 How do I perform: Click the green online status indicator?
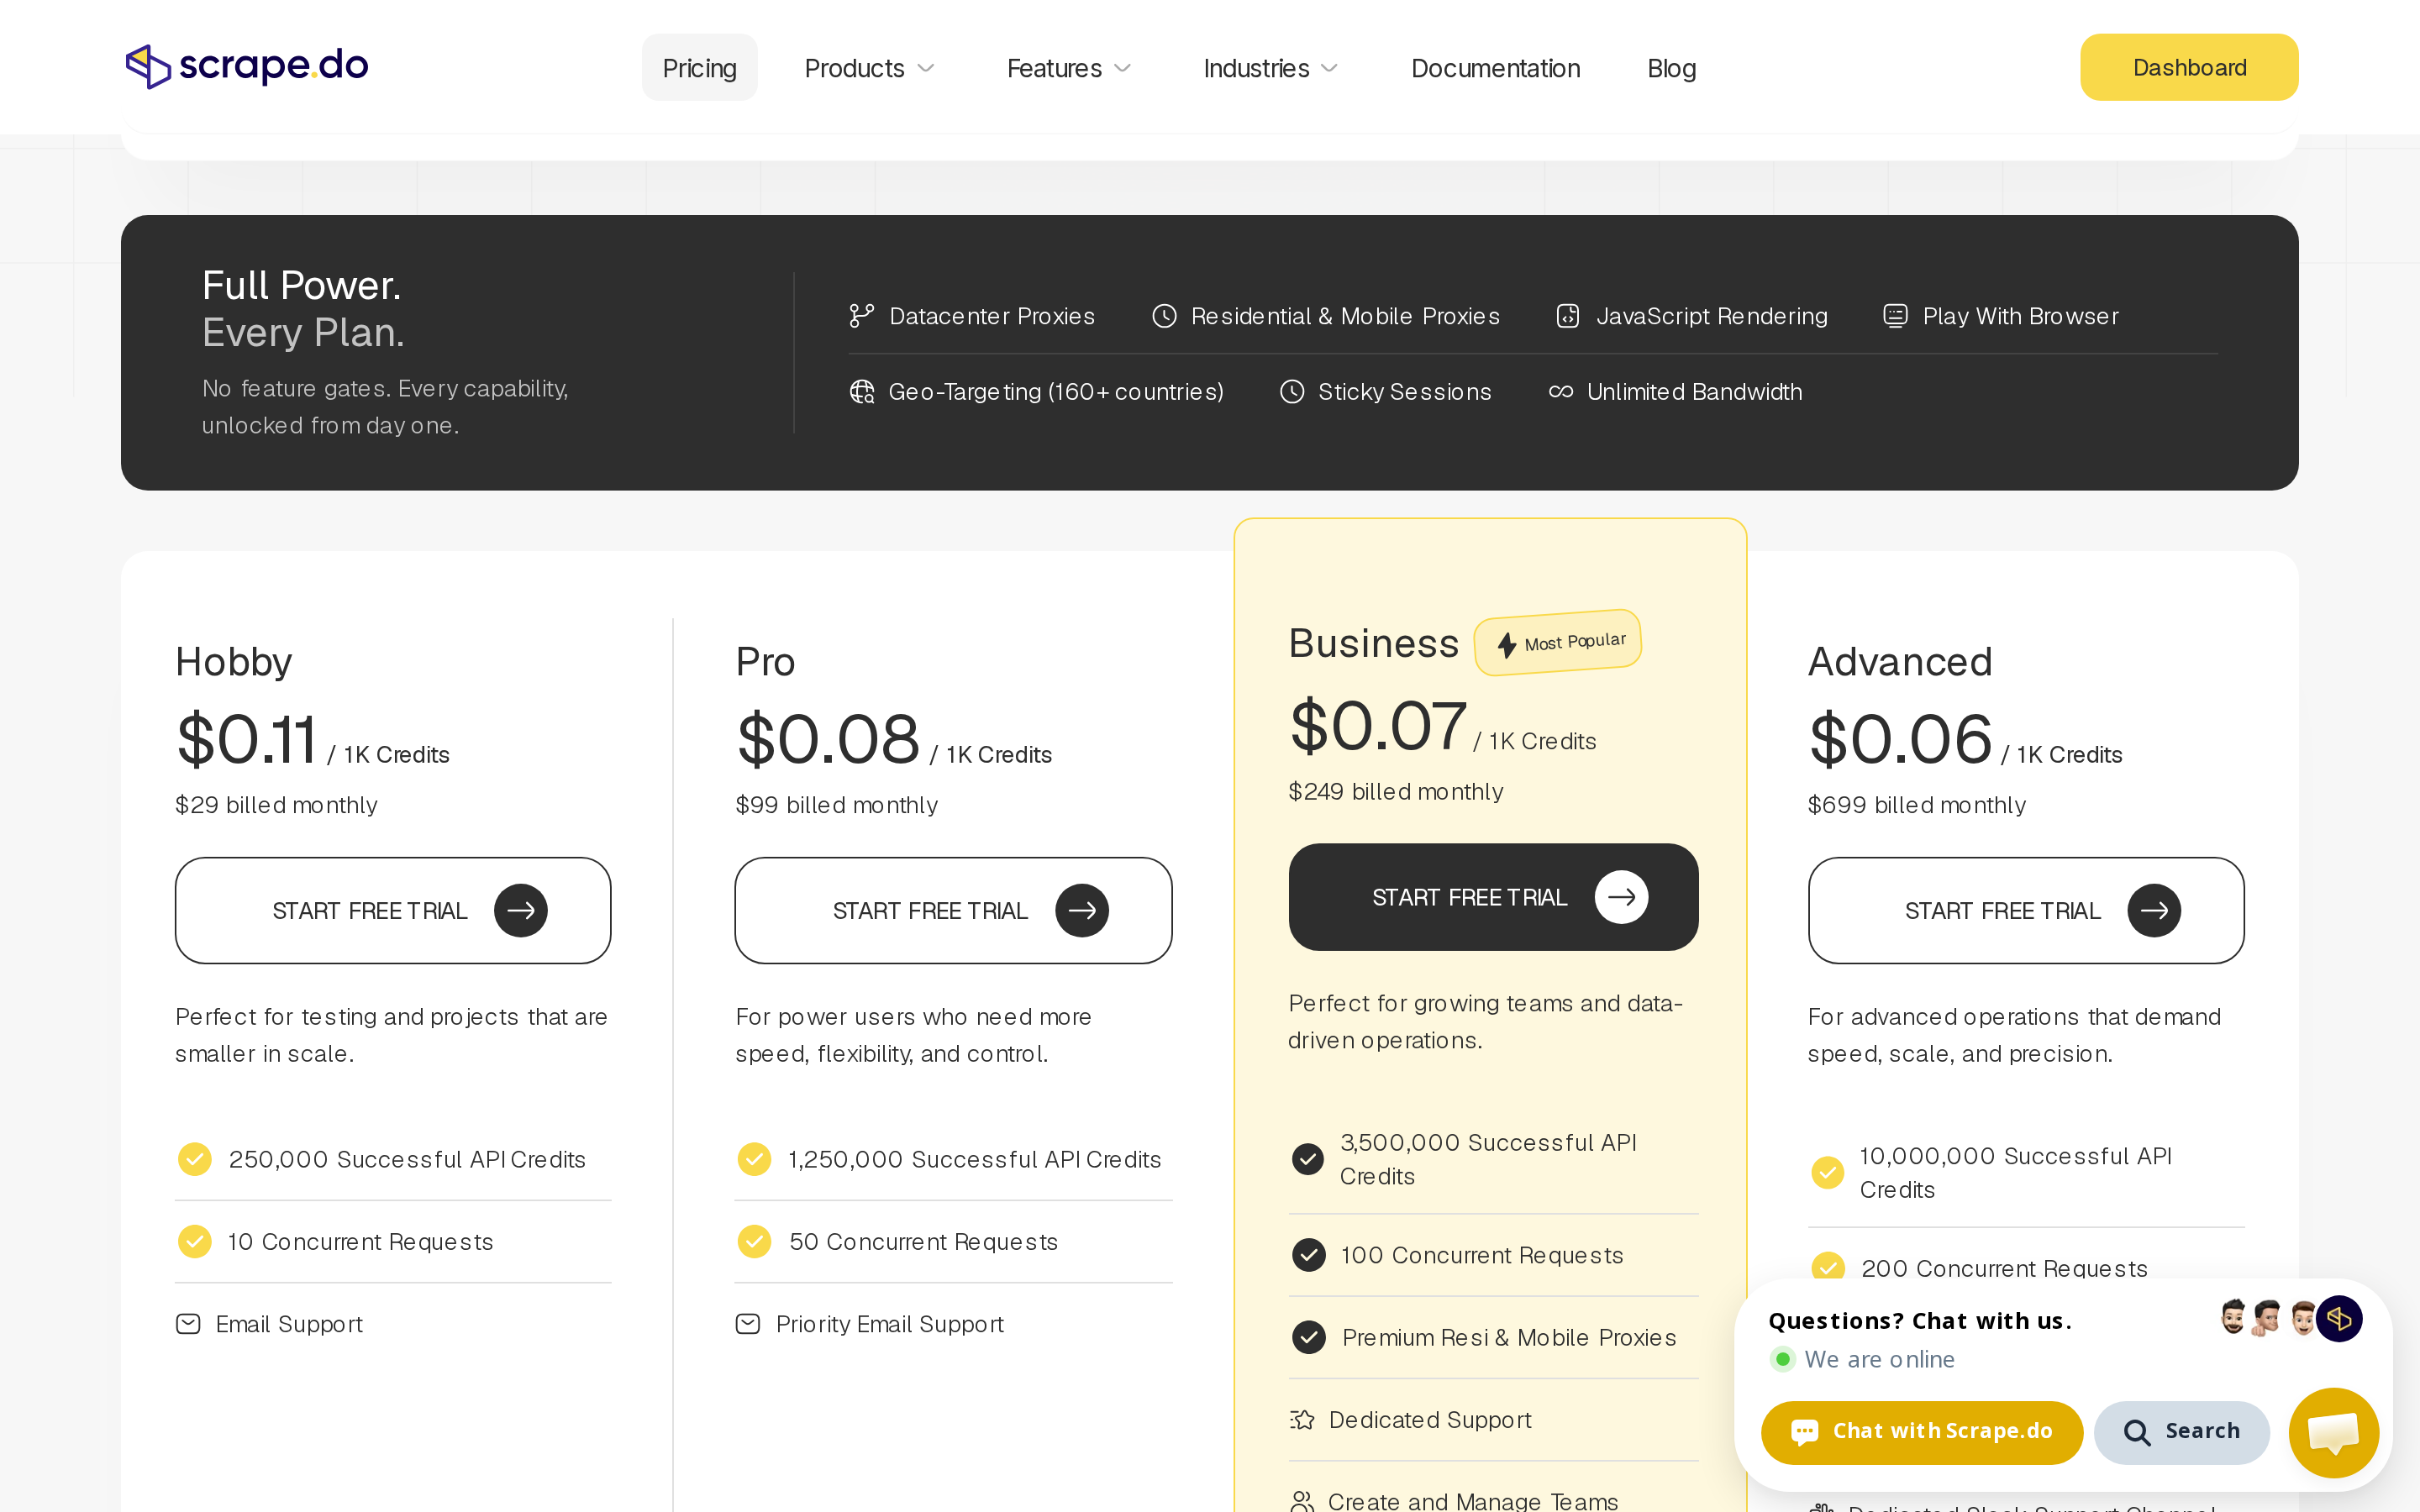point(1783,1359)
